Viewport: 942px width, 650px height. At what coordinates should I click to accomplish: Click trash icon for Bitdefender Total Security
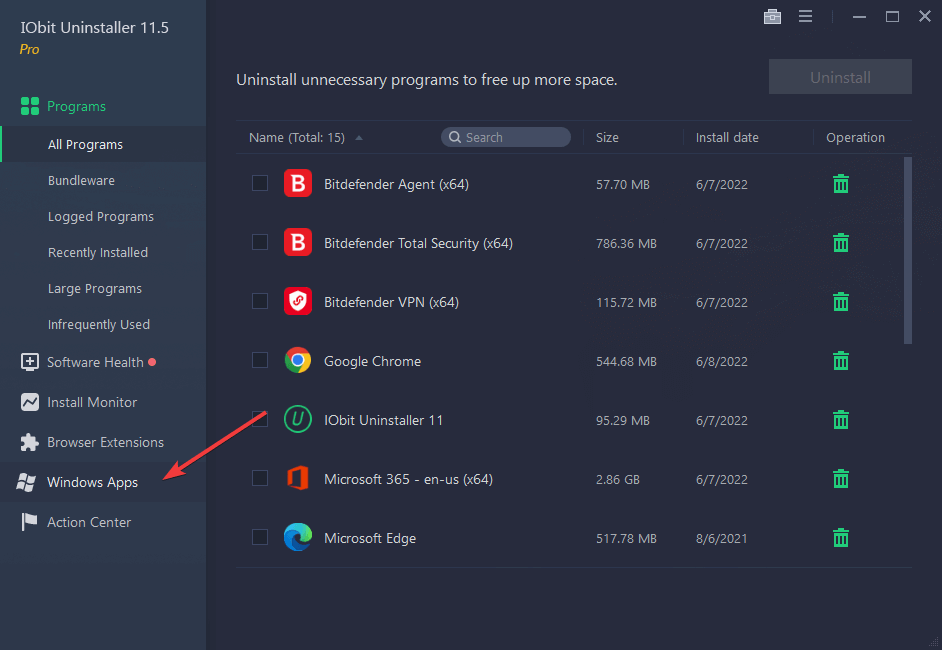click(x=840, y=243)
